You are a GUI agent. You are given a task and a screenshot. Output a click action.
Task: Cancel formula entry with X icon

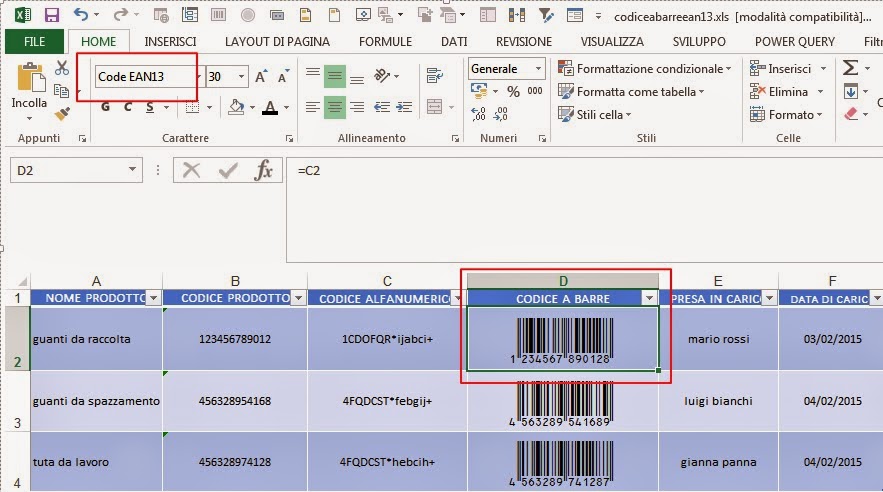(191, 170)
